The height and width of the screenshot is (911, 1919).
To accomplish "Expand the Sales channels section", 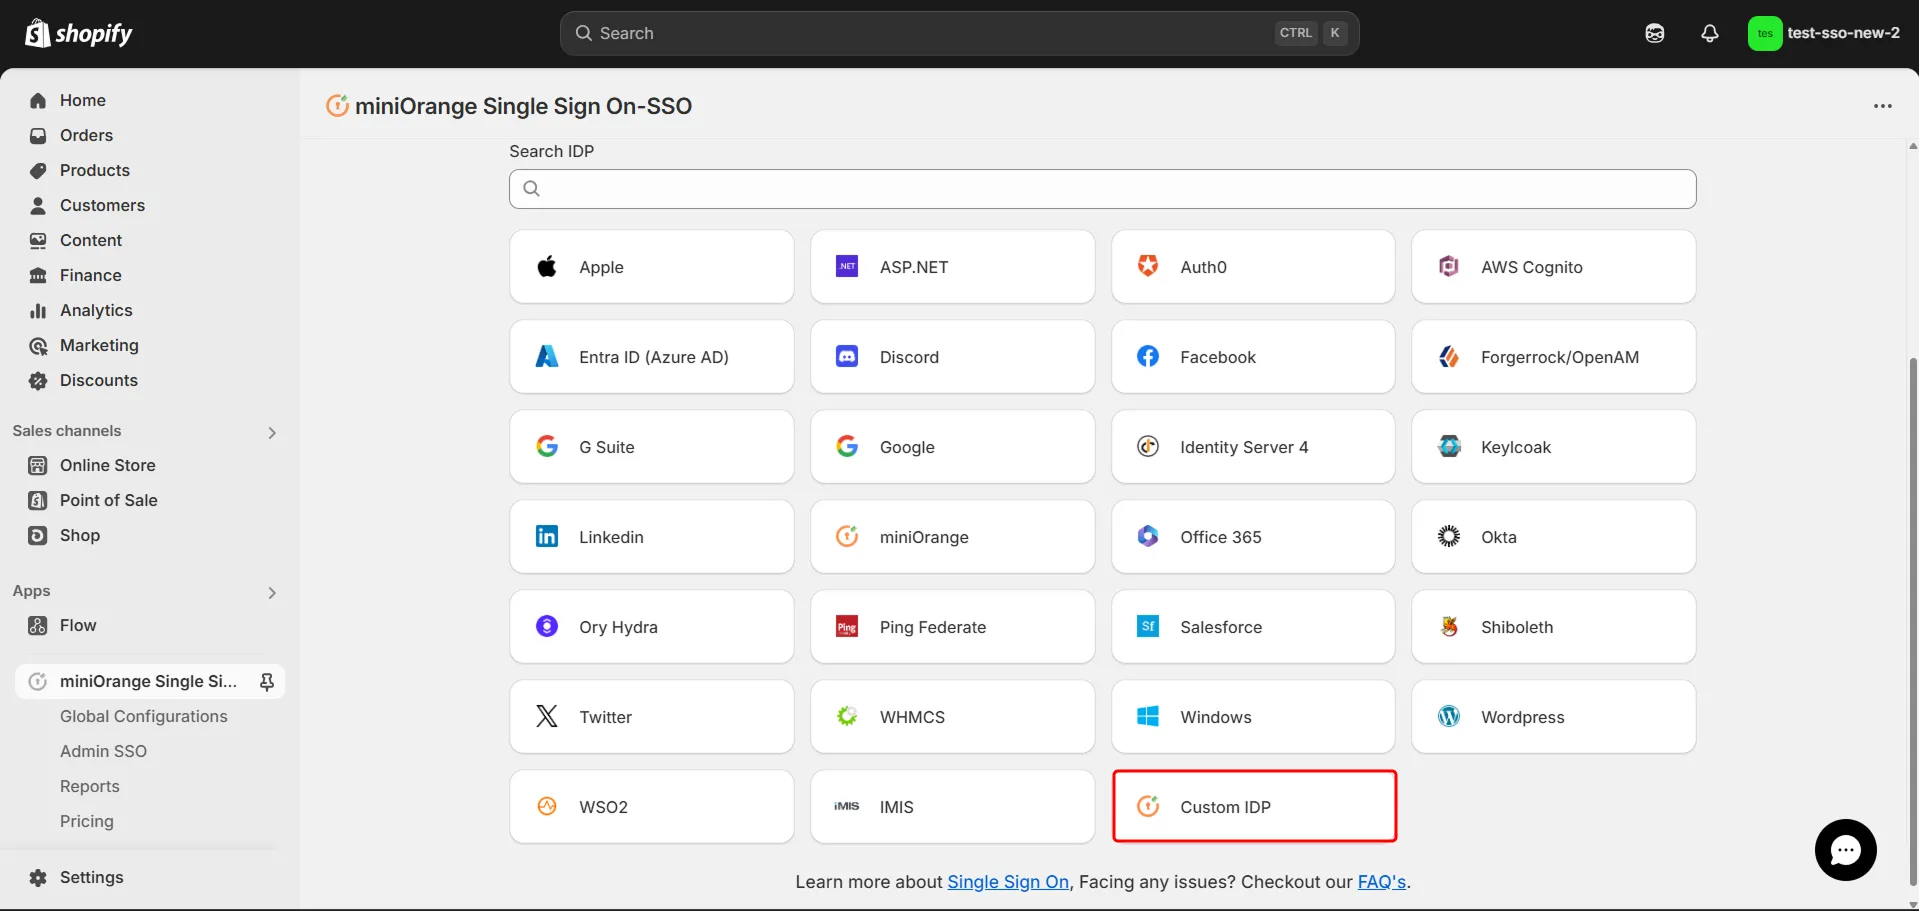I will (272, 432).
